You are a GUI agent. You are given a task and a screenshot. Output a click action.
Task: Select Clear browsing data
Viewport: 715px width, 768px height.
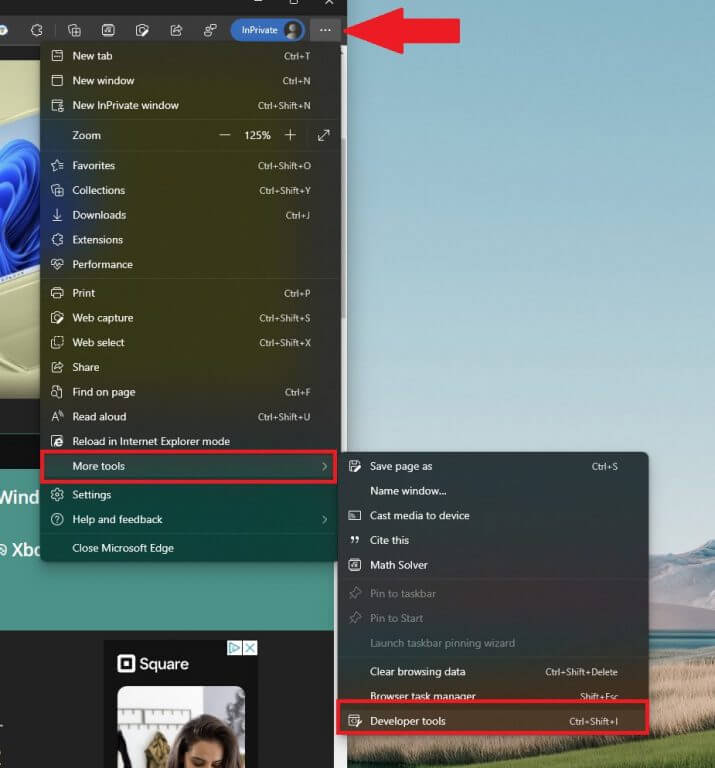(494, 672)
